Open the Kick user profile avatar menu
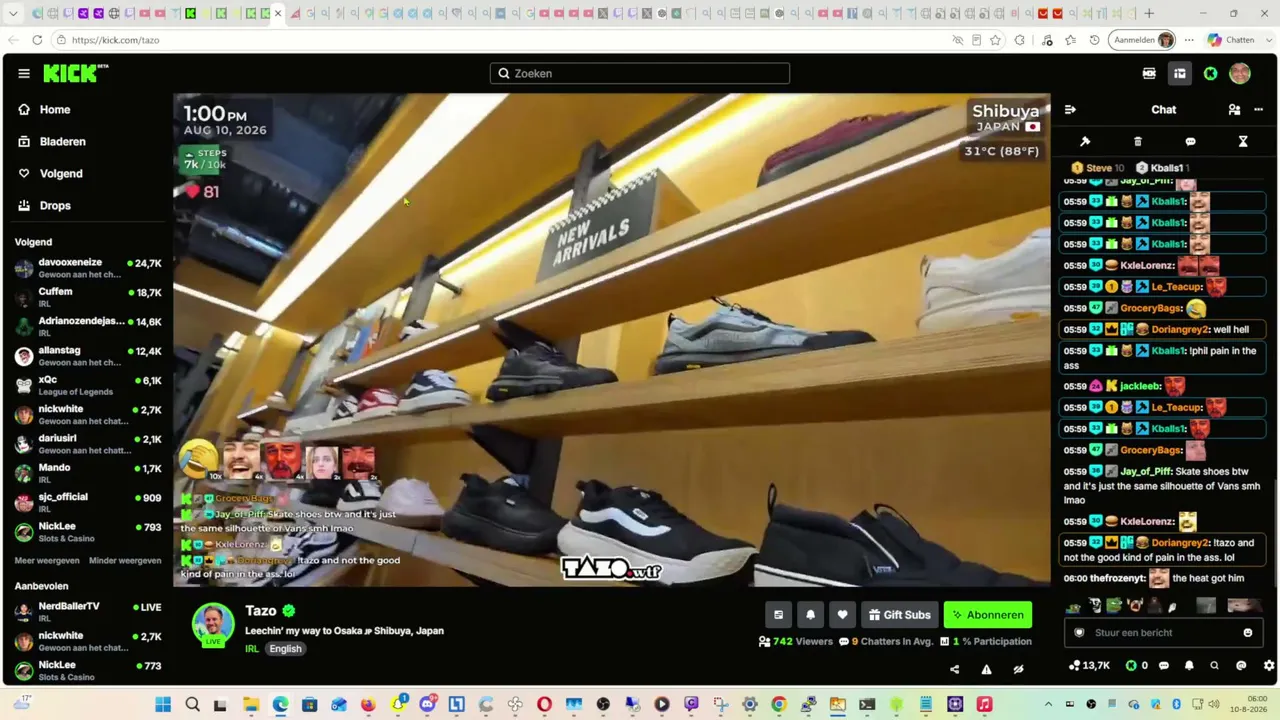The image size is (1280, 720). click(1240, 73)
